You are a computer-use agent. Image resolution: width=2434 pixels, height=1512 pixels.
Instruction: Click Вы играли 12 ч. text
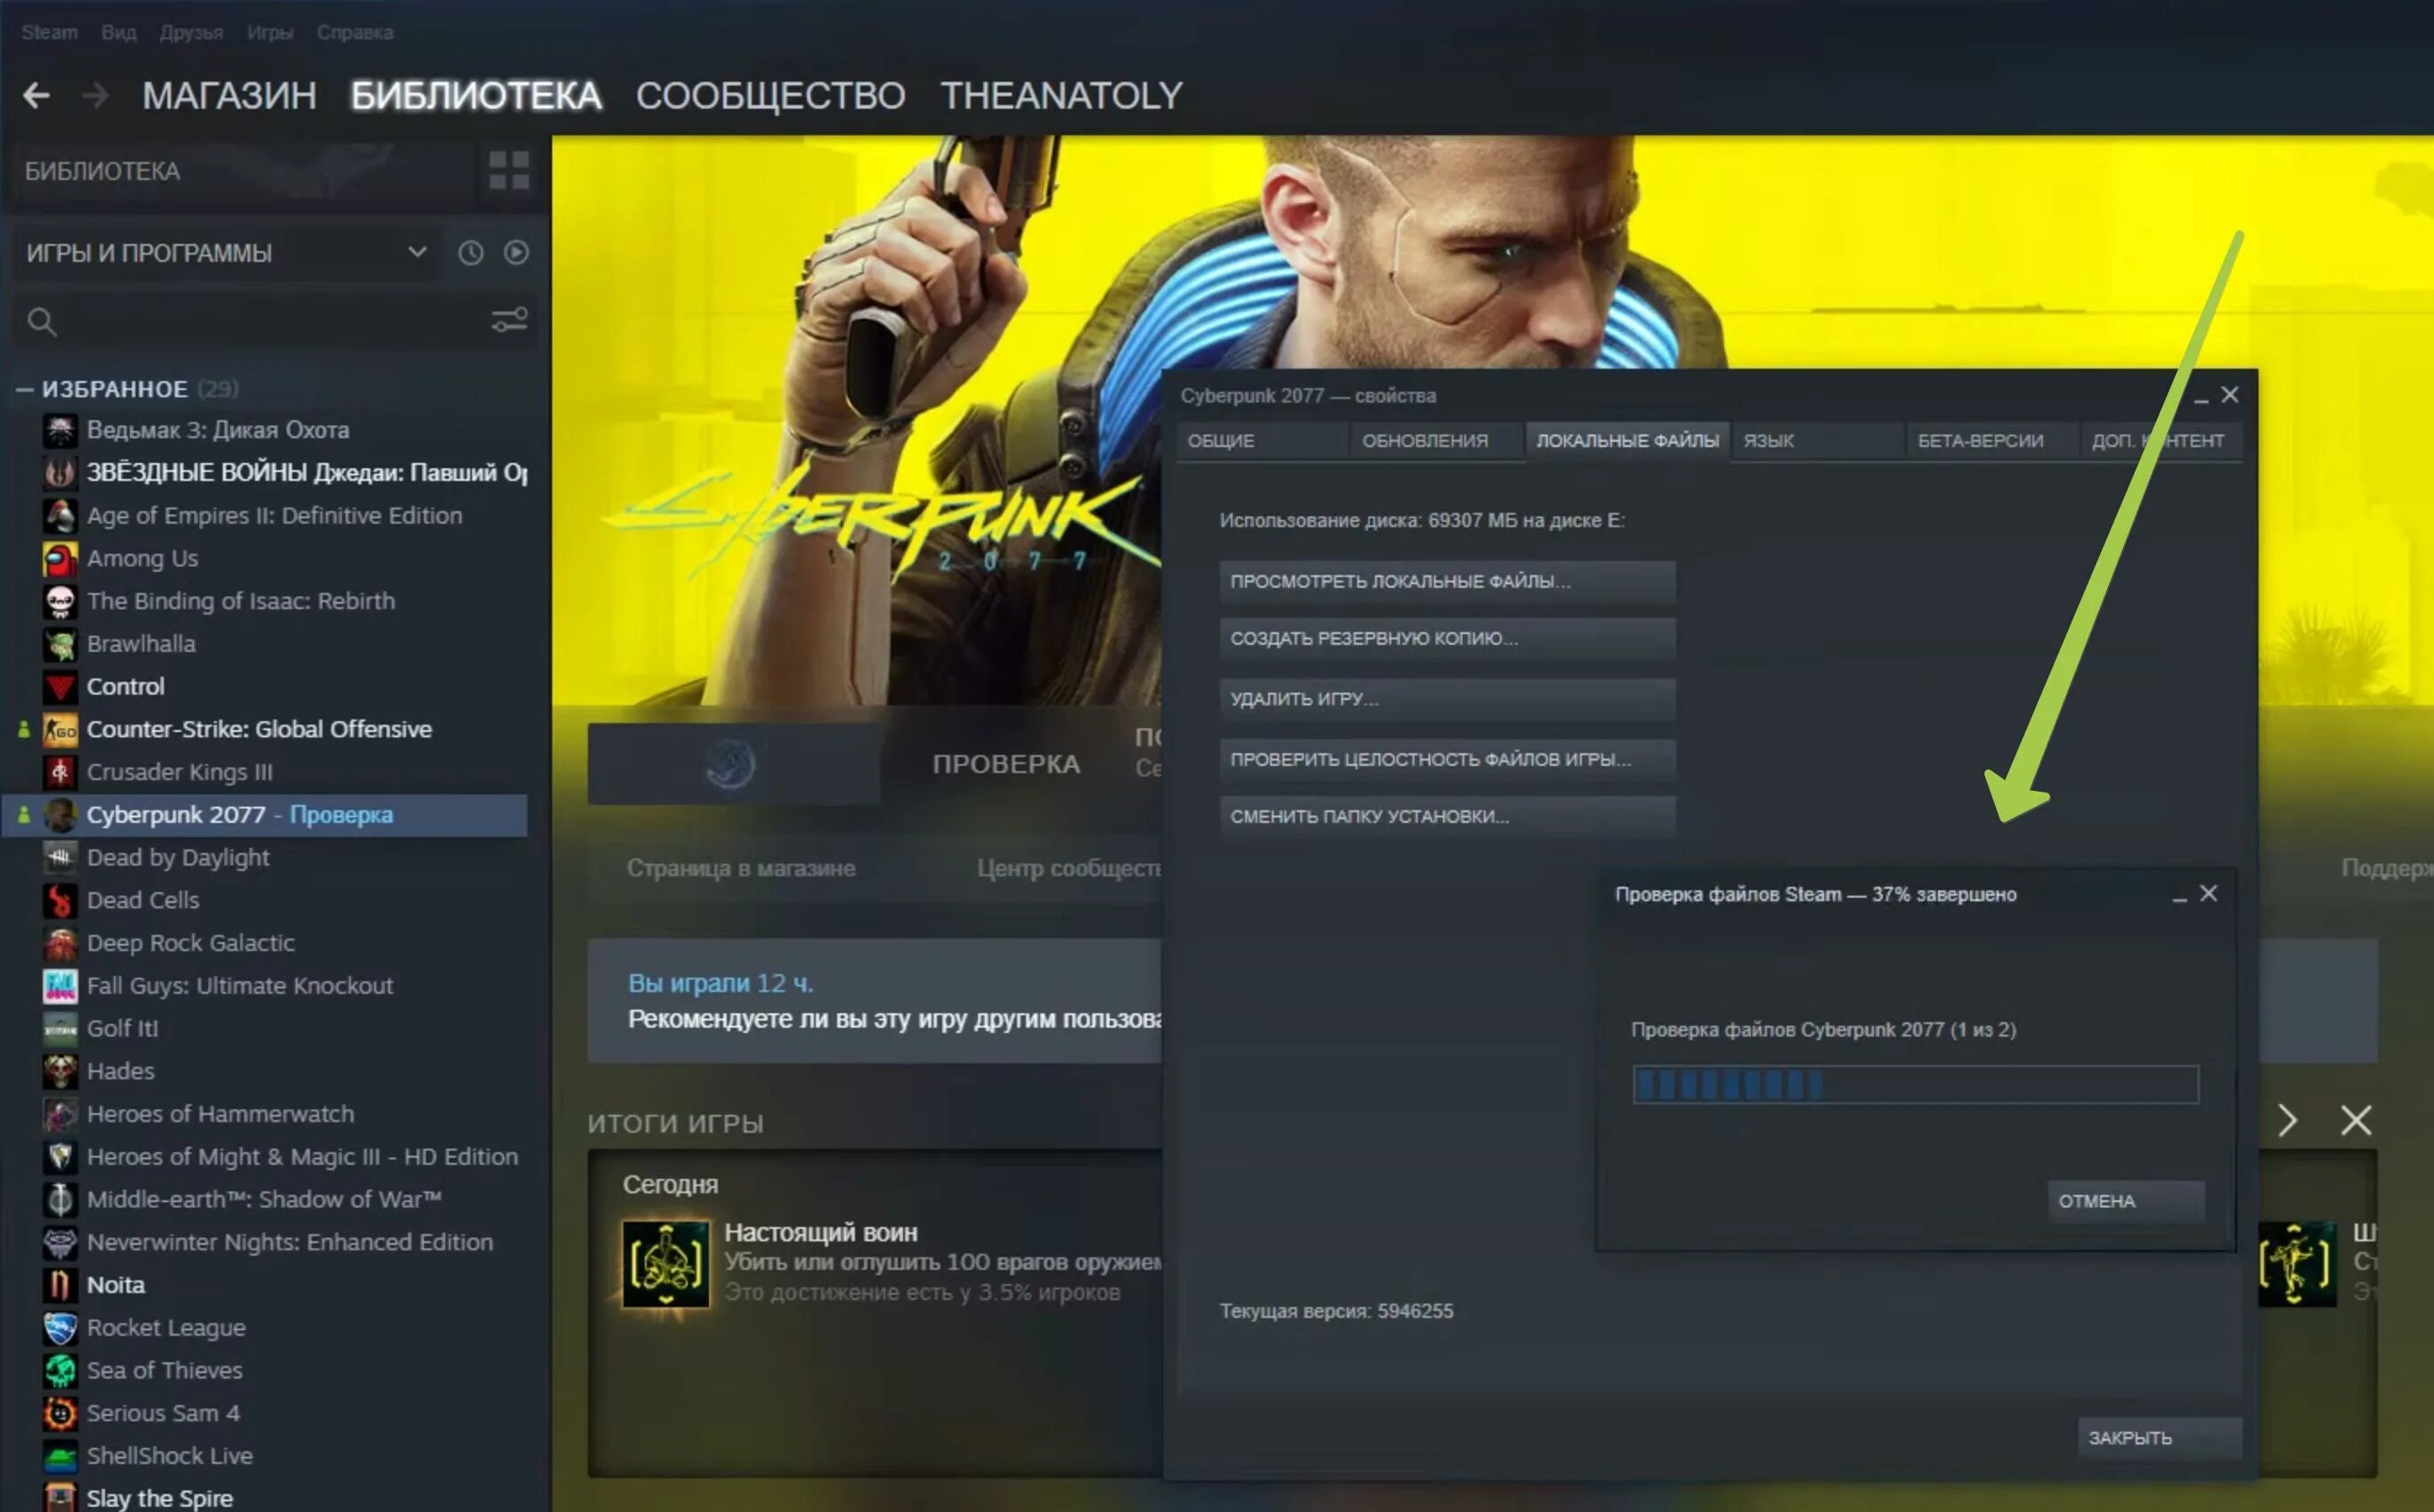pos(720,984)
